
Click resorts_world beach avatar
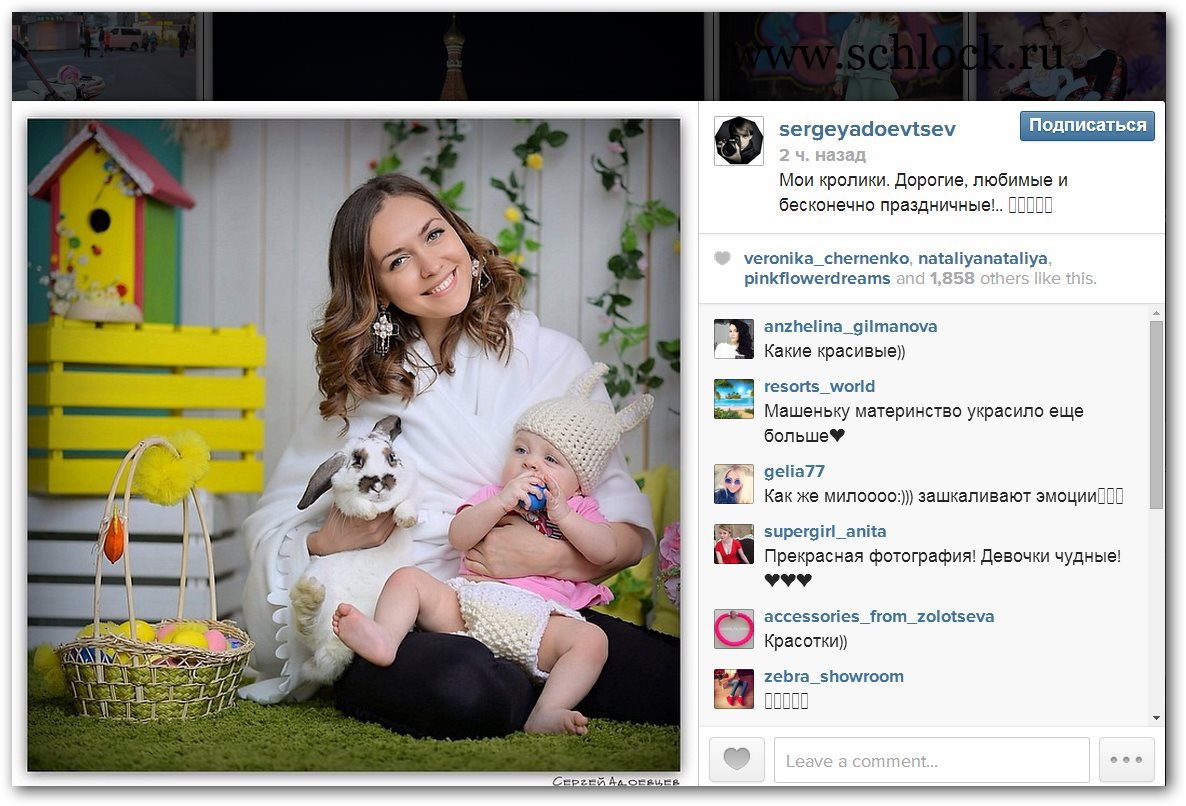[x=734, y=398]
